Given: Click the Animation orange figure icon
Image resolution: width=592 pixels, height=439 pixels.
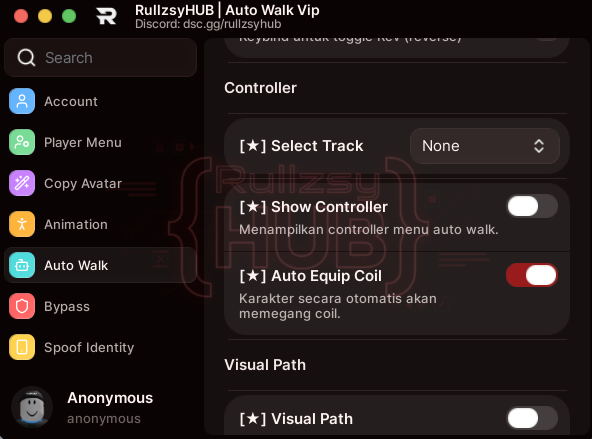Looking at the screenshot, I should [x=22, y=224].
